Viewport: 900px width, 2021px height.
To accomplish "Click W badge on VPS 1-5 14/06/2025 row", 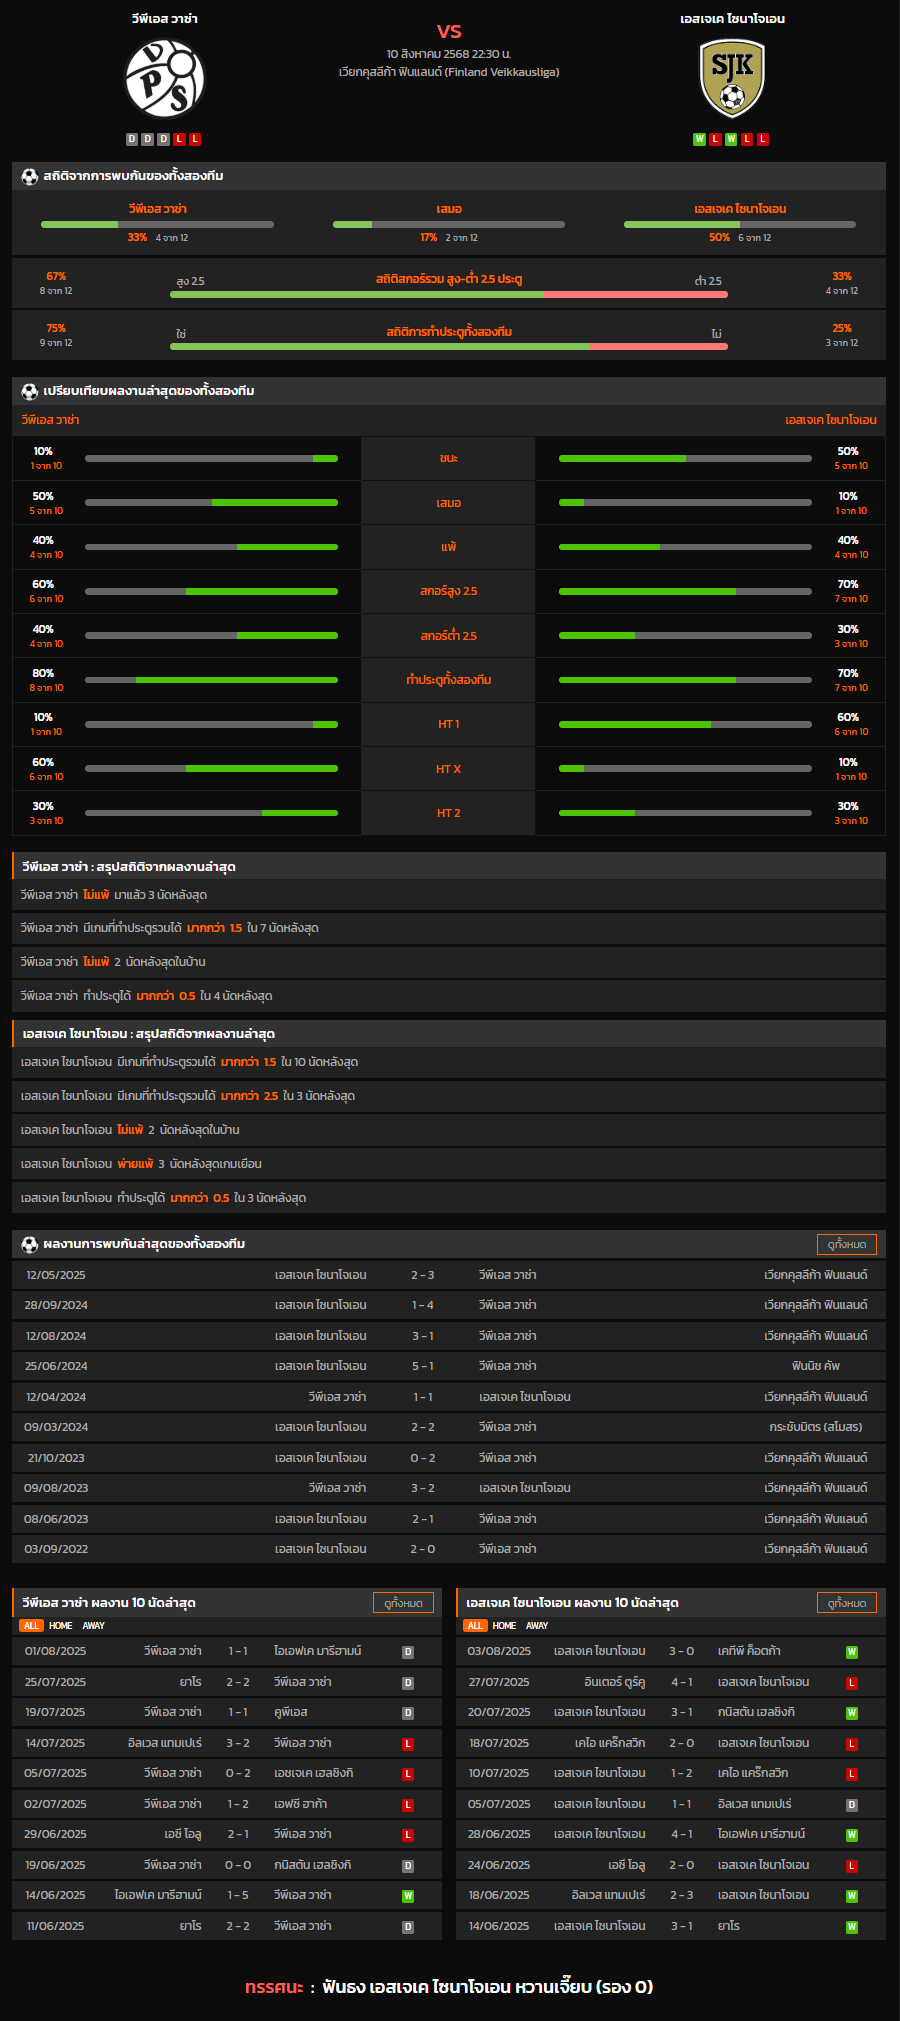I will 408,1896.
